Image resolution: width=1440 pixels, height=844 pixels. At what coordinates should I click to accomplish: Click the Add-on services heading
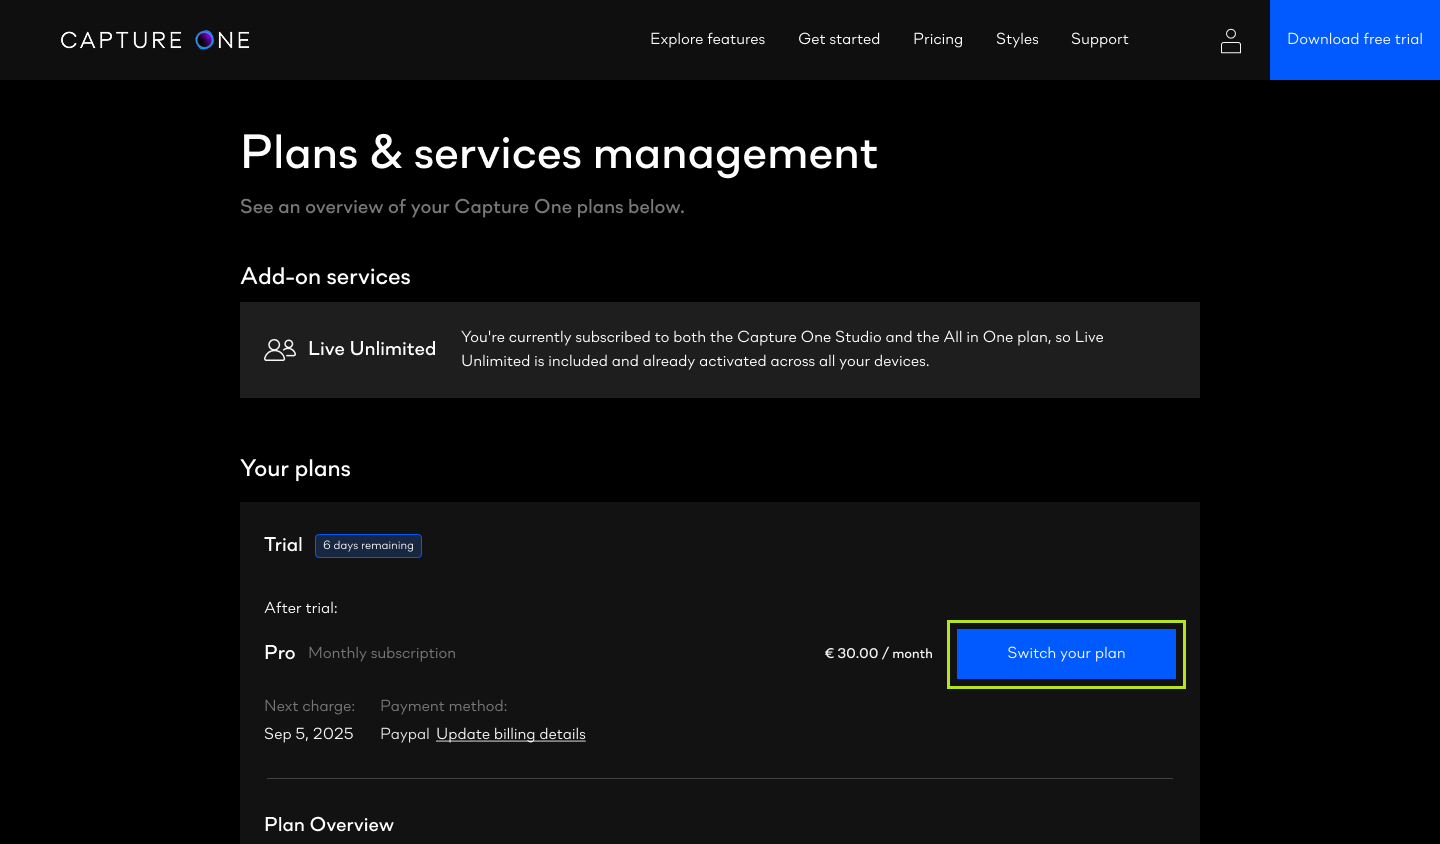(x=325, y=276)
